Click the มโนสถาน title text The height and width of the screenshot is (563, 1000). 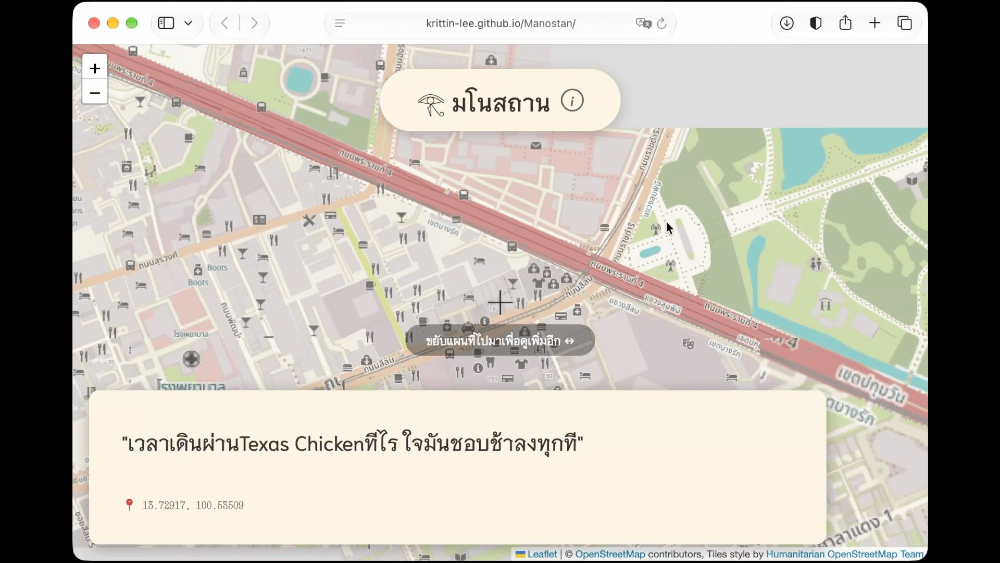[x=500, y=102]
